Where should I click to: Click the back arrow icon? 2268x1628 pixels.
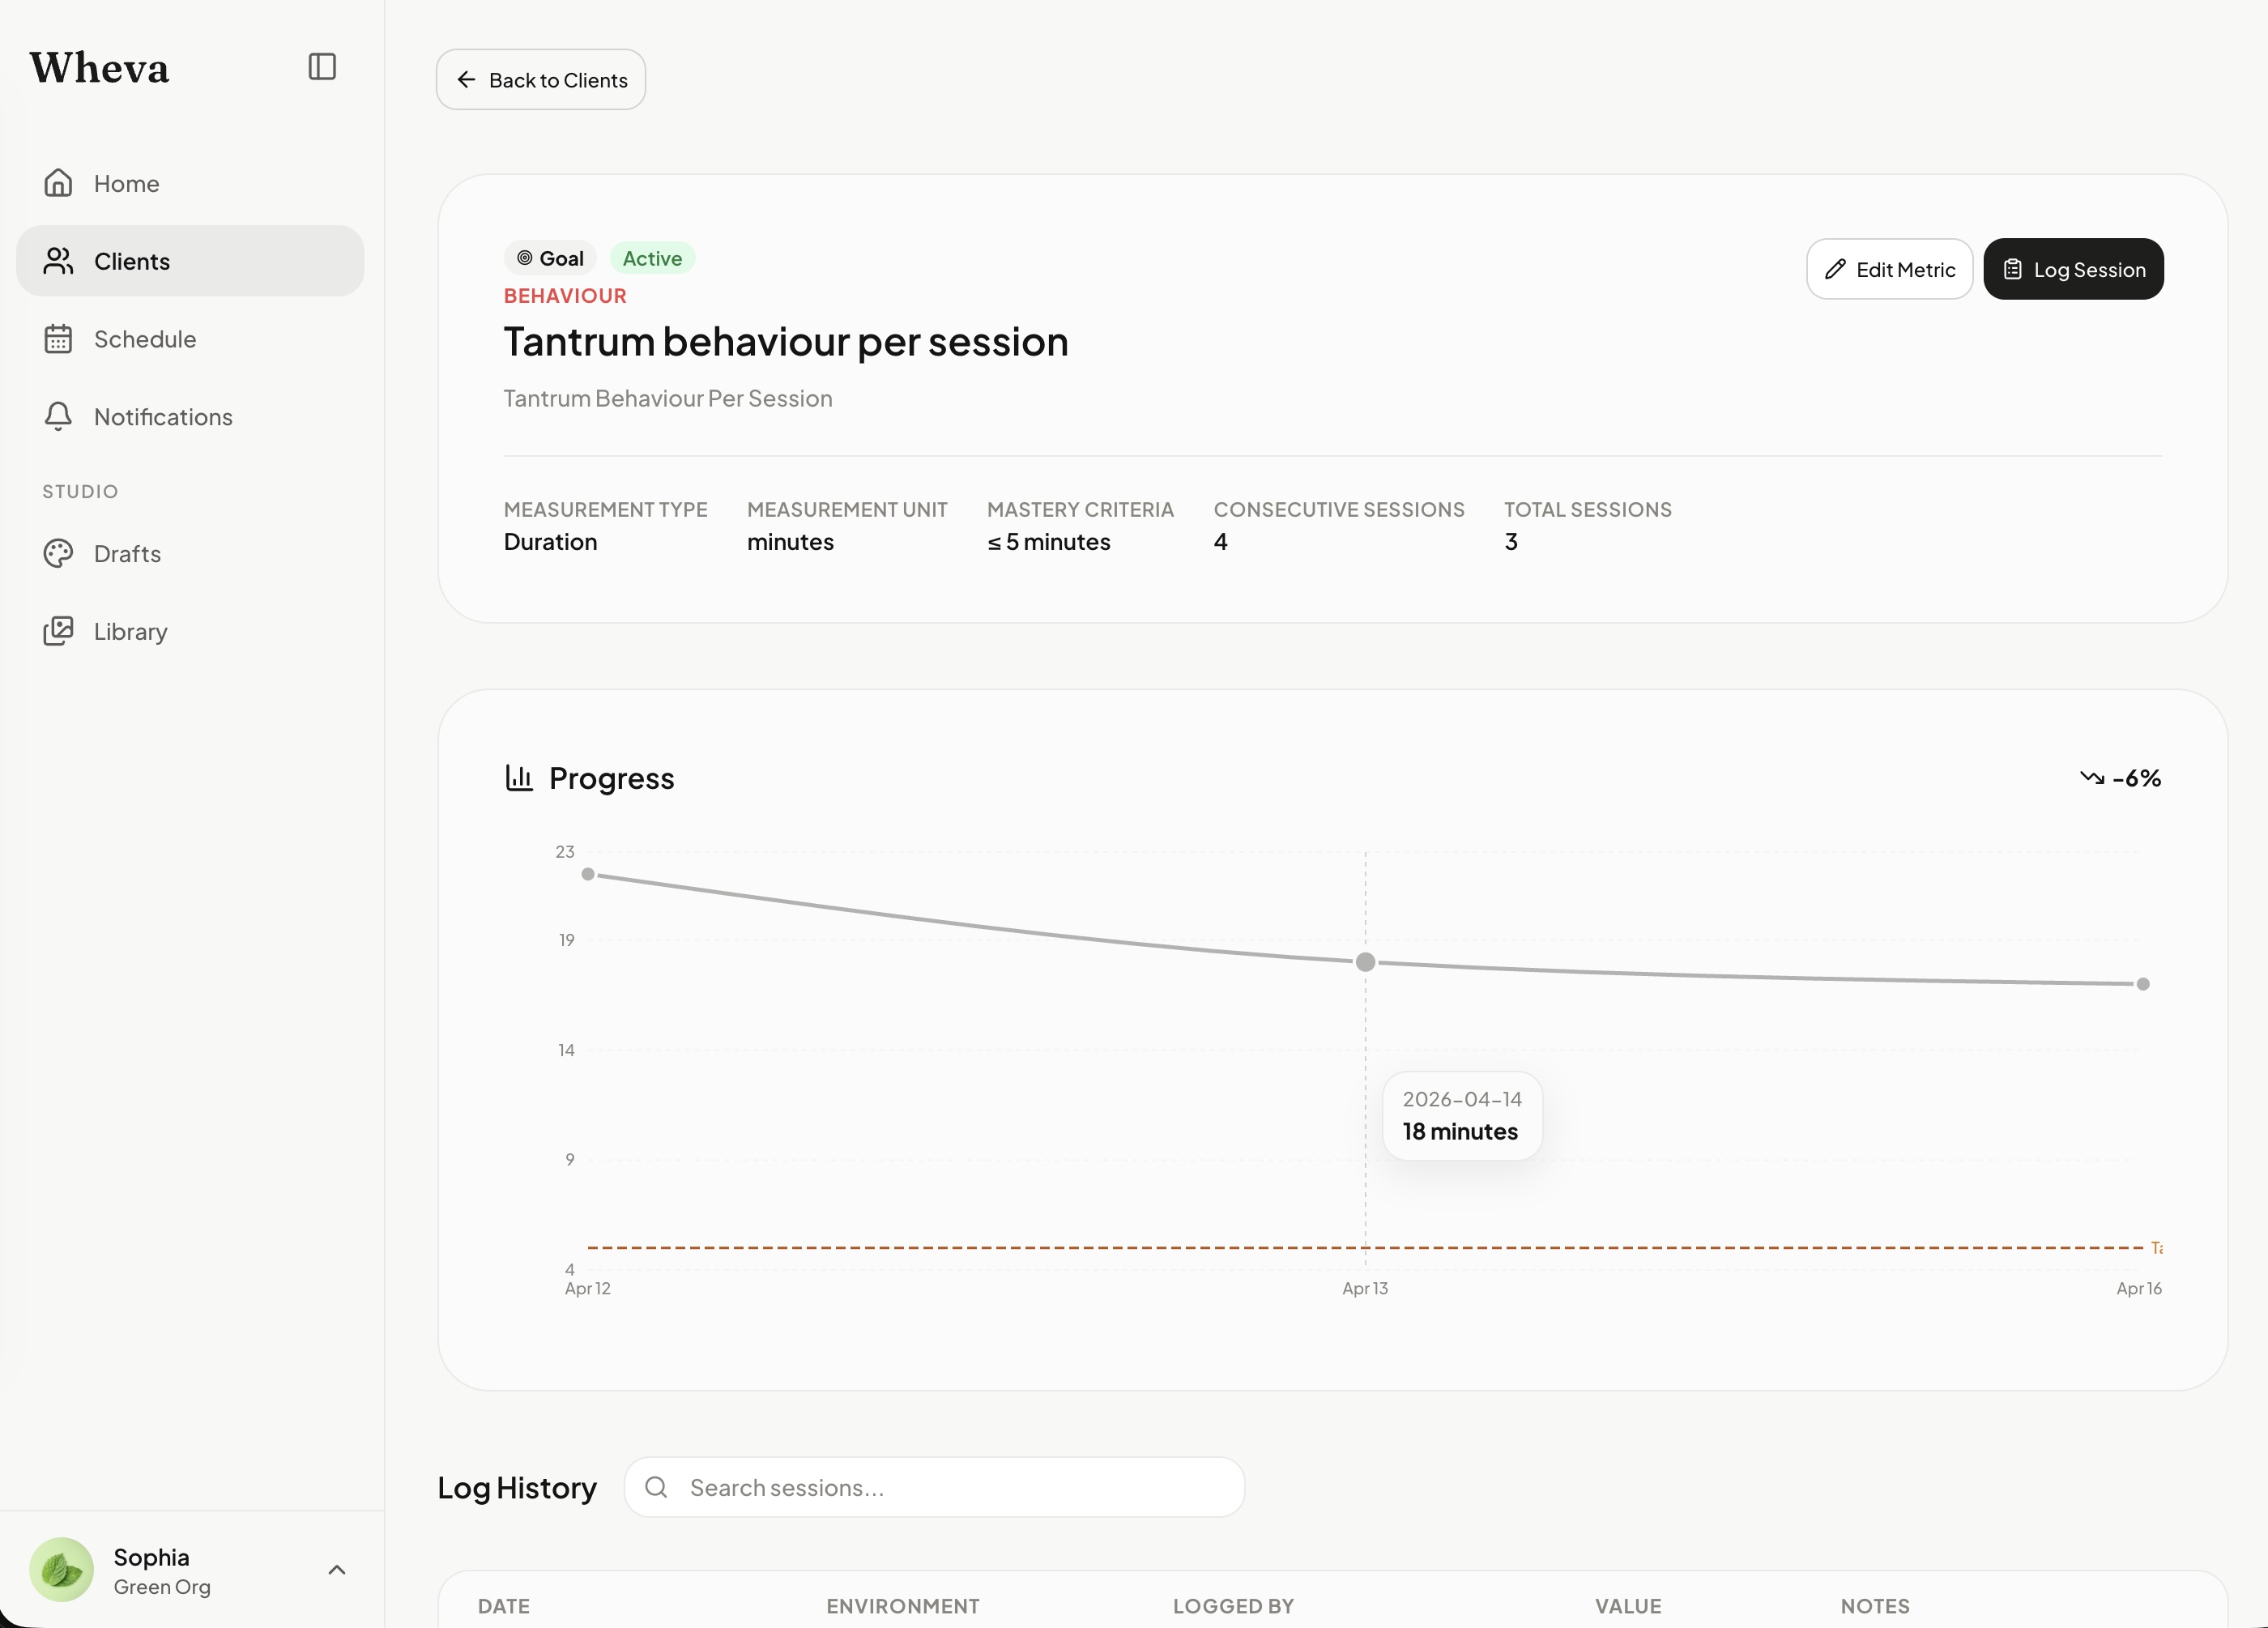coord(466,80)
